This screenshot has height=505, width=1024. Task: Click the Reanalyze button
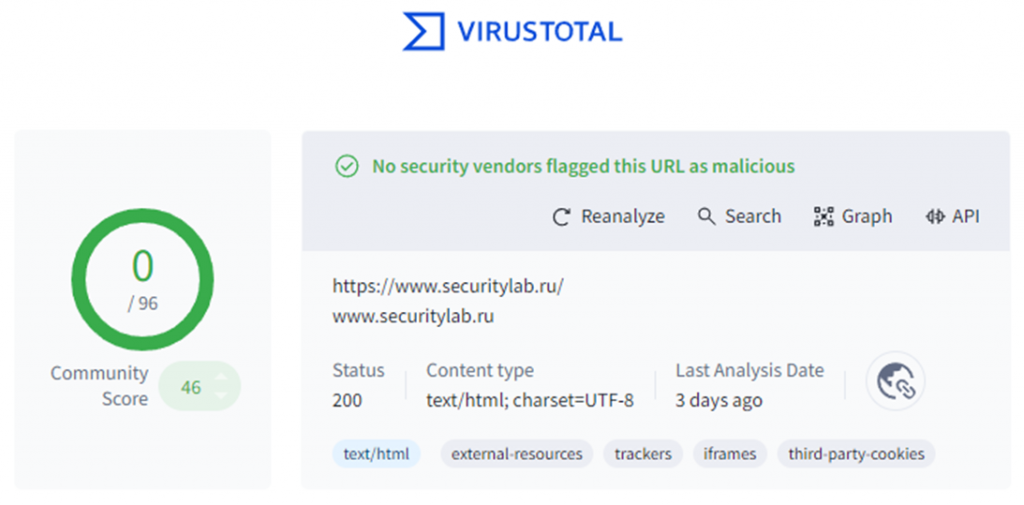pos(609,216)
